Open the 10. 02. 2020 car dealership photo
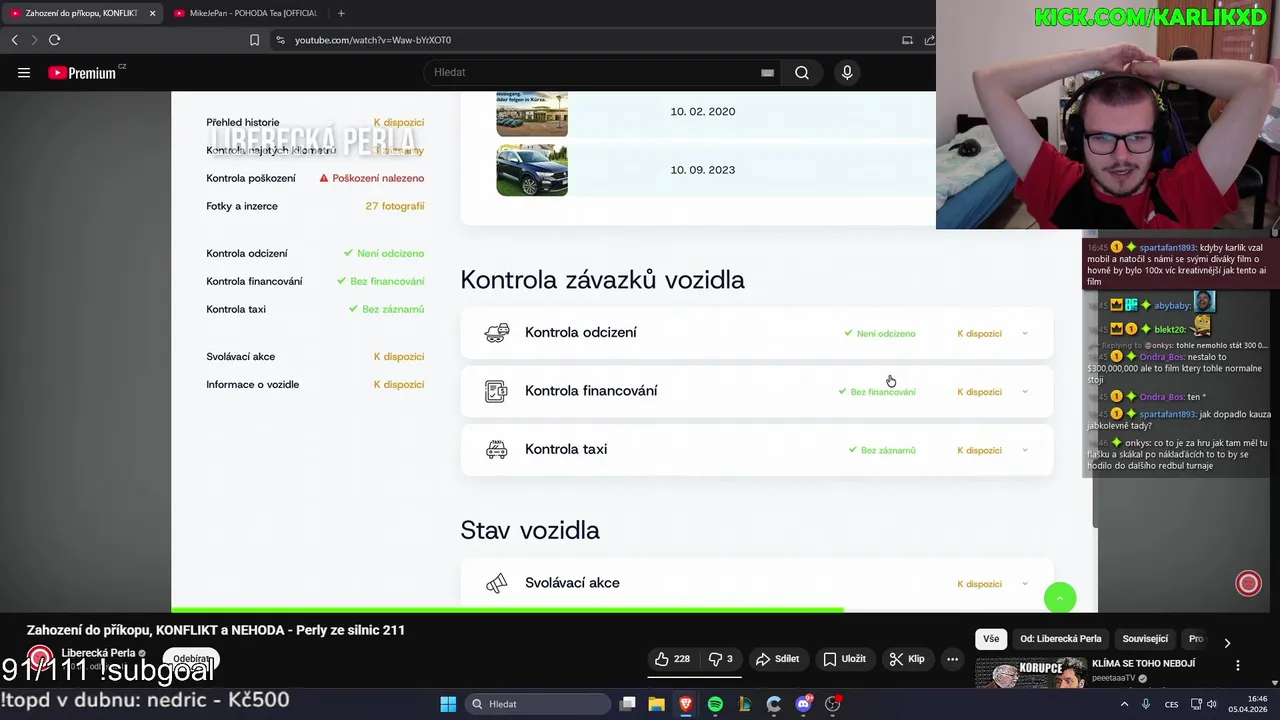 (x=532, y=113)
